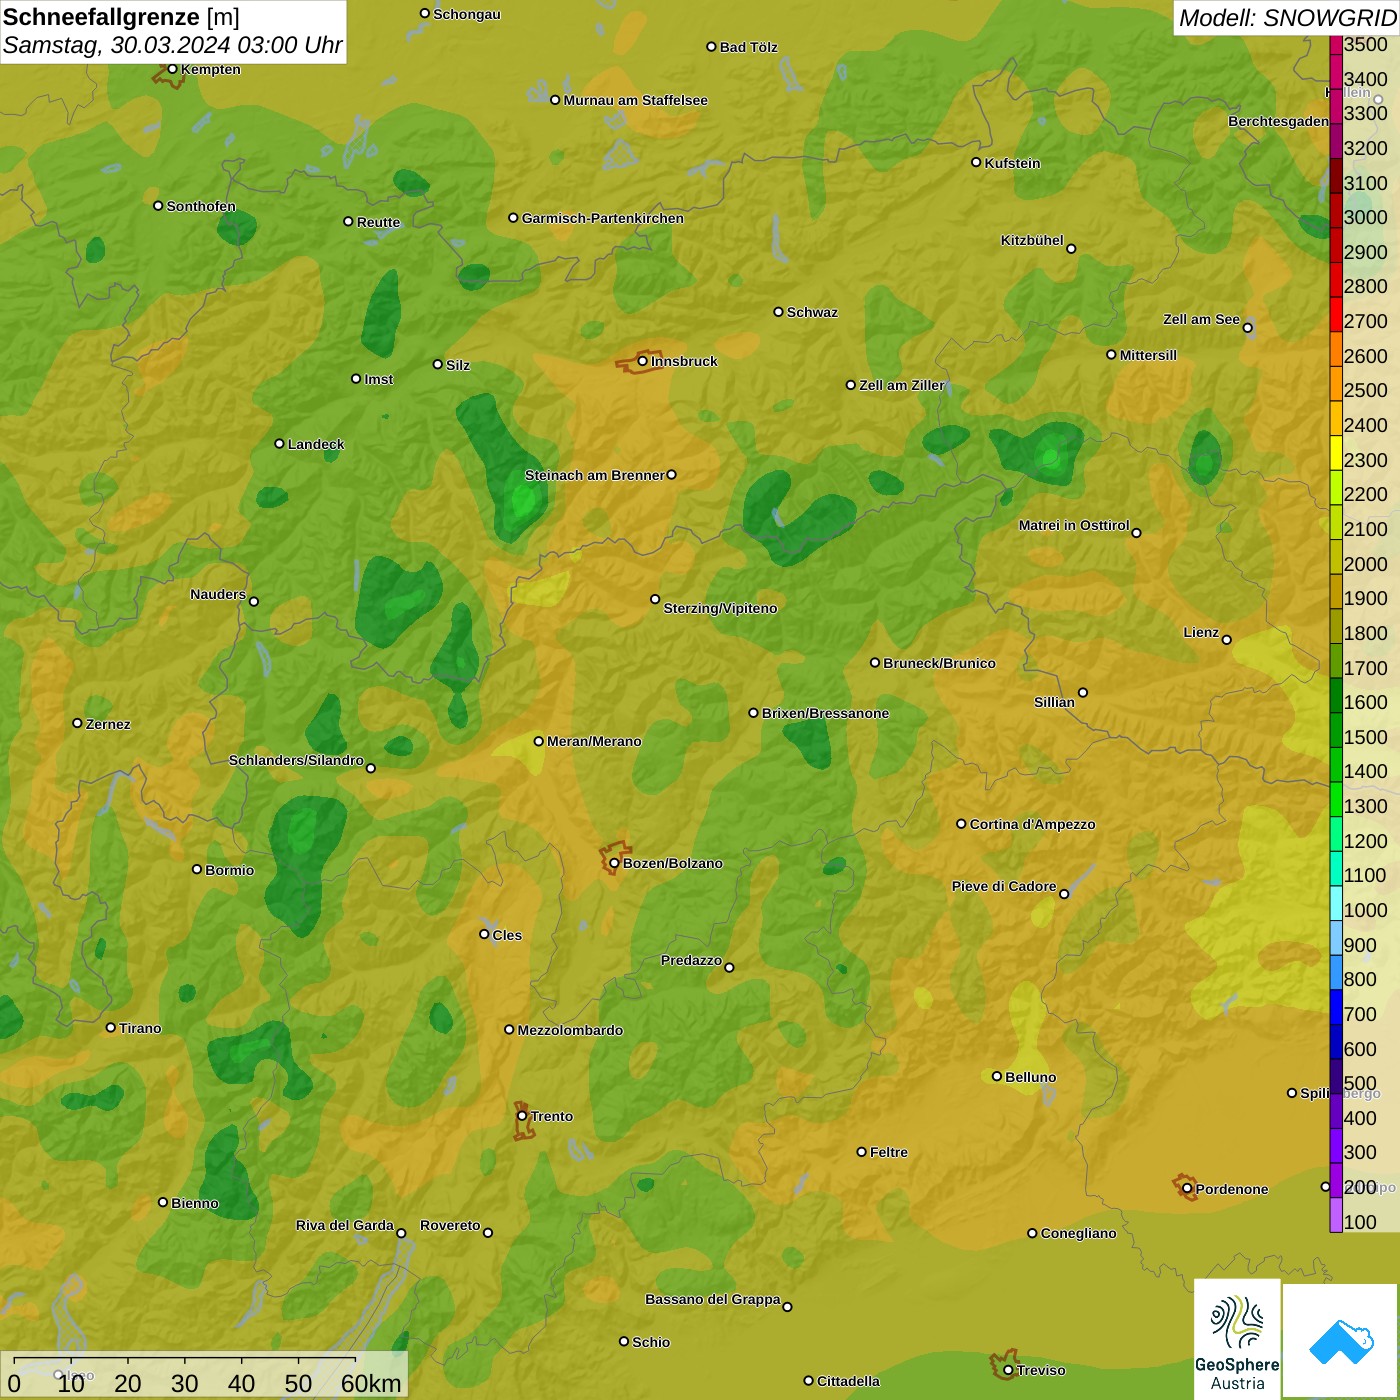Click the Innsbruck city label

(x=684, y=361)
